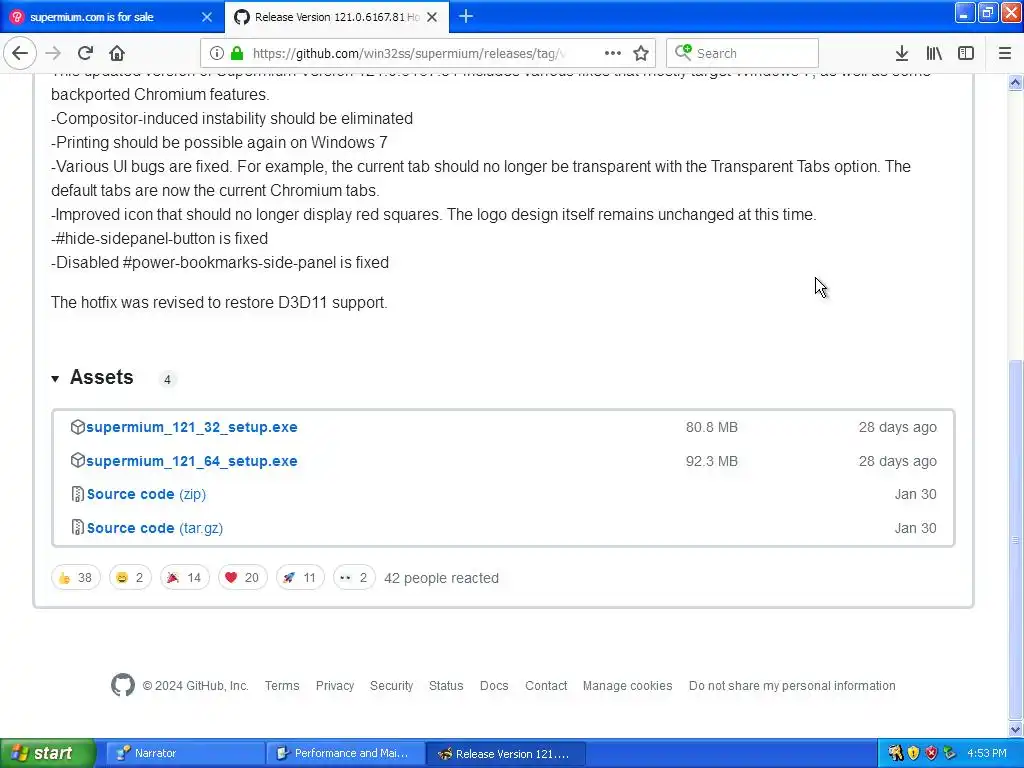This screenshot has width=1024, height=768.
Task: Open the Windows Start menu
Action: [47, 754]
